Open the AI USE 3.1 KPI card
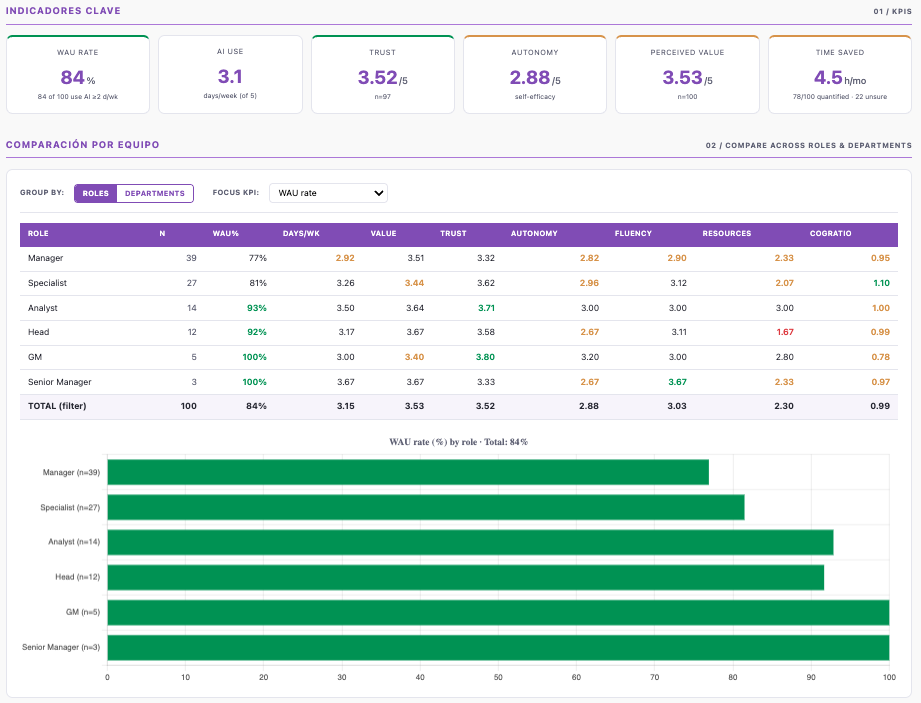 pyautogui.click(x=230, y=75)
